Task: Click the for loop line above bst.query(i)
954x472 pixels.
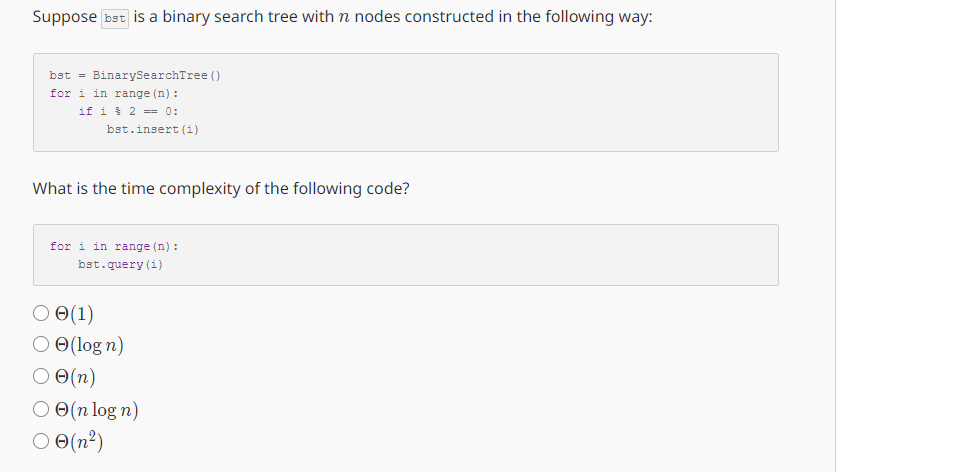Action: pos(114,246)
